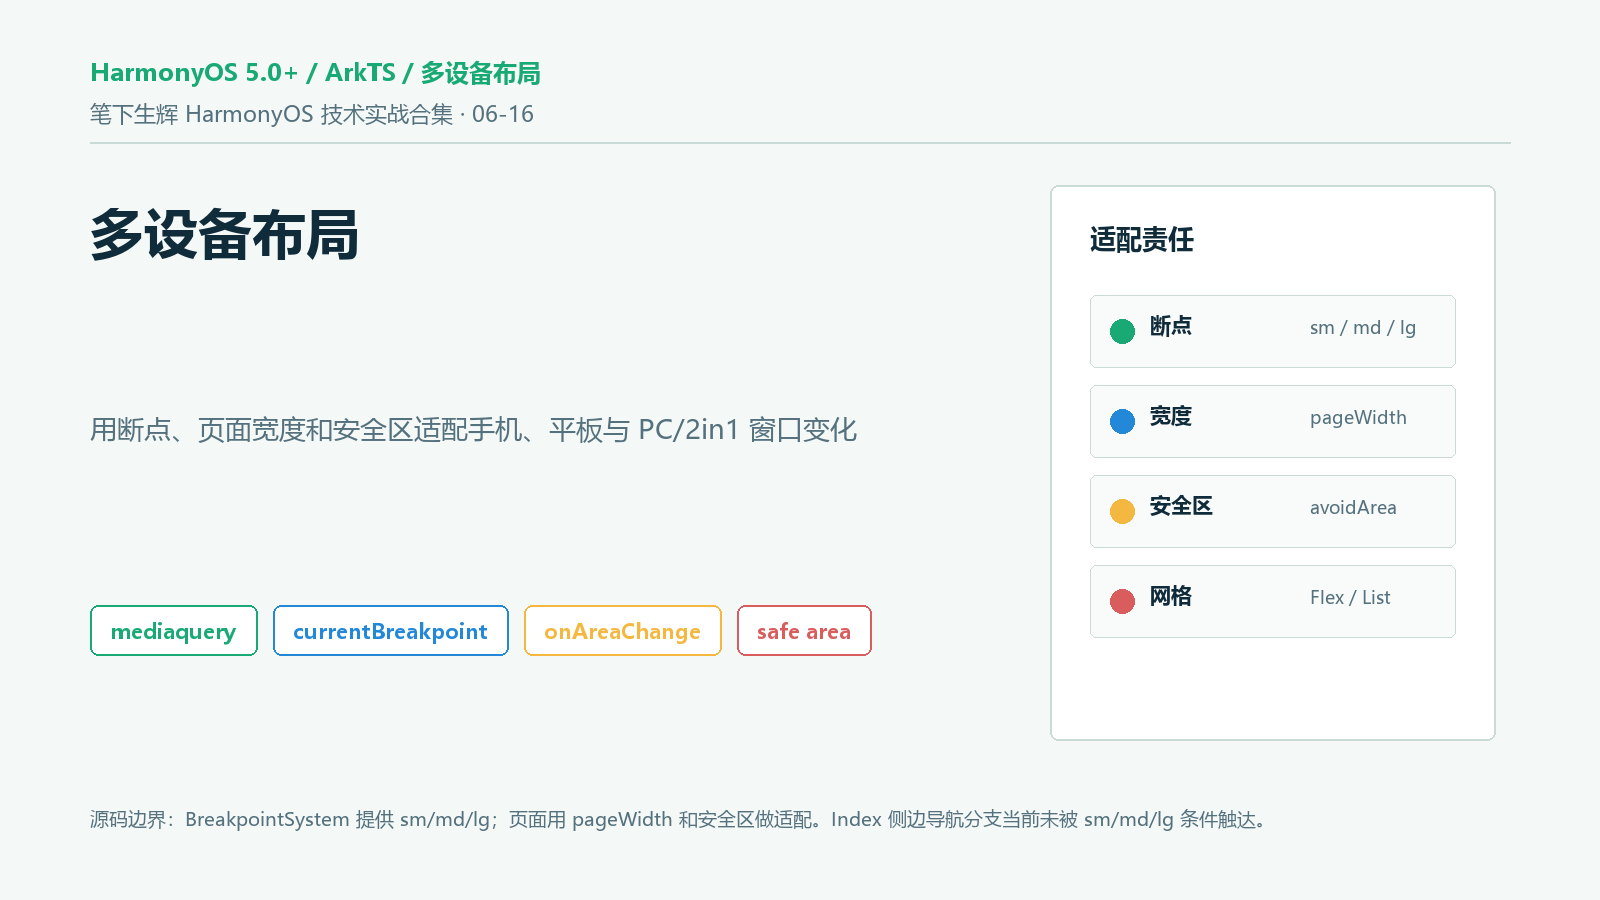Click the description sentence starting 用断点
1600x900 pixels.
[474, 430]
